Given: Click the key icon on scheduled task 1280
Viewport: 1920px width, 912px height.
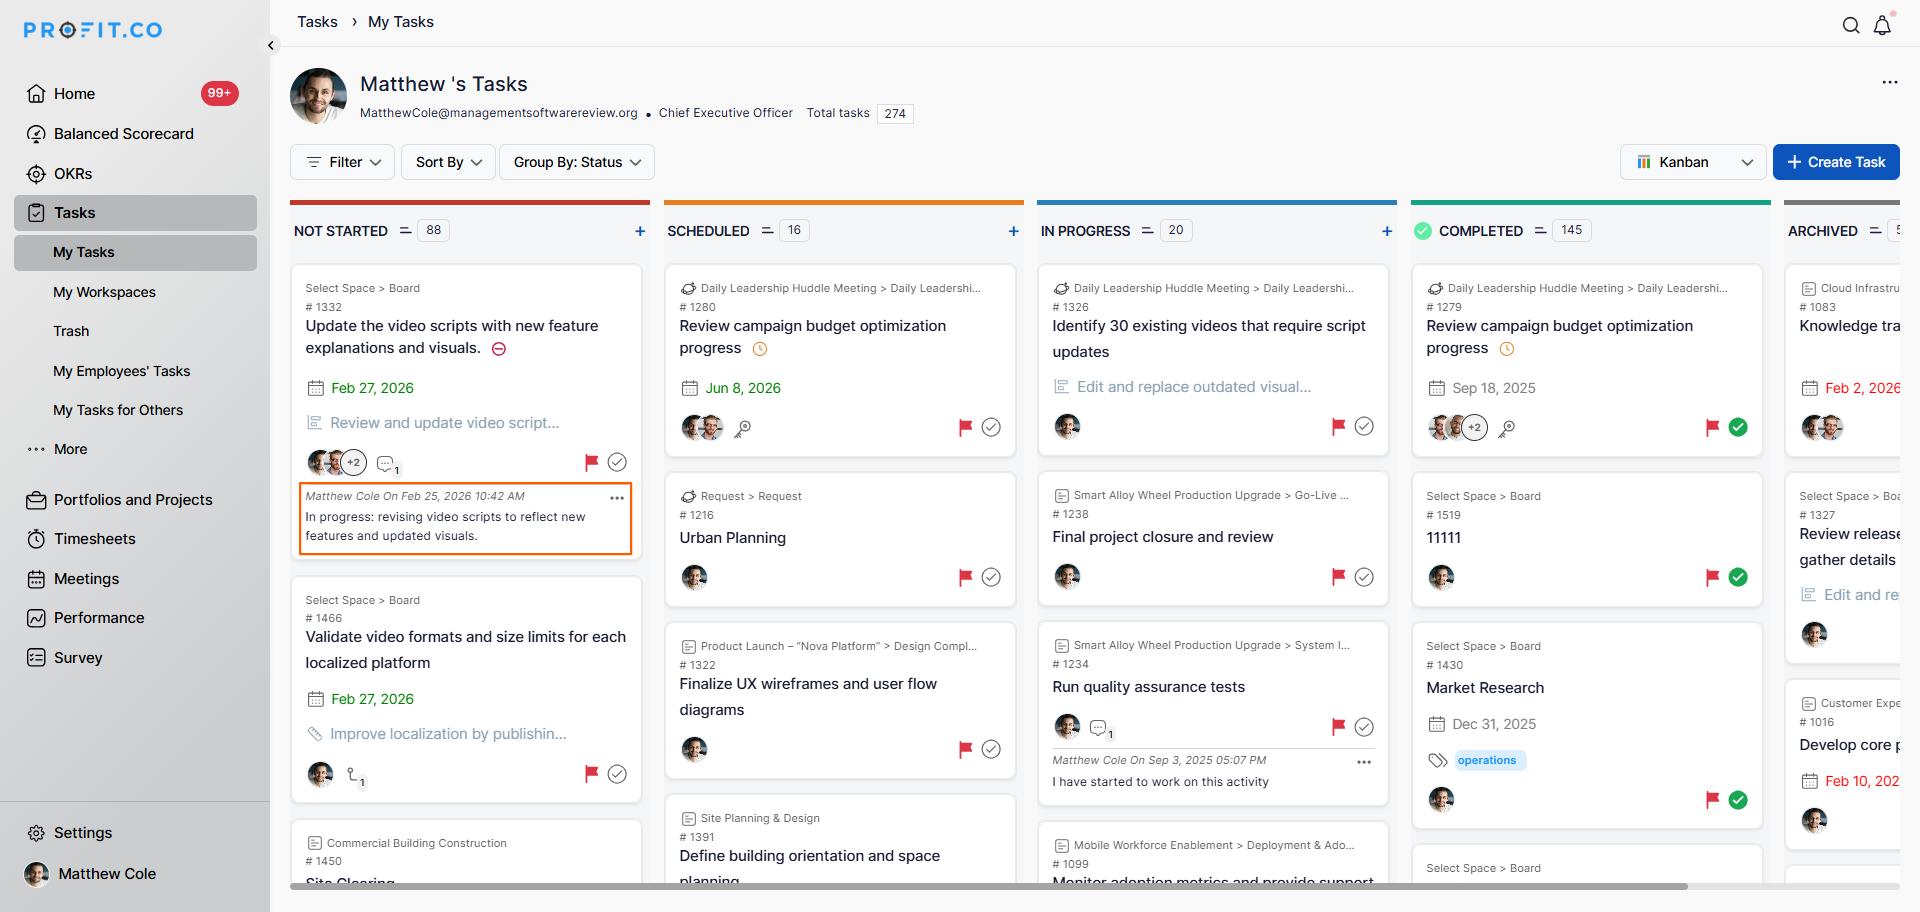Looking at the screenshot, I should (743, 428).
